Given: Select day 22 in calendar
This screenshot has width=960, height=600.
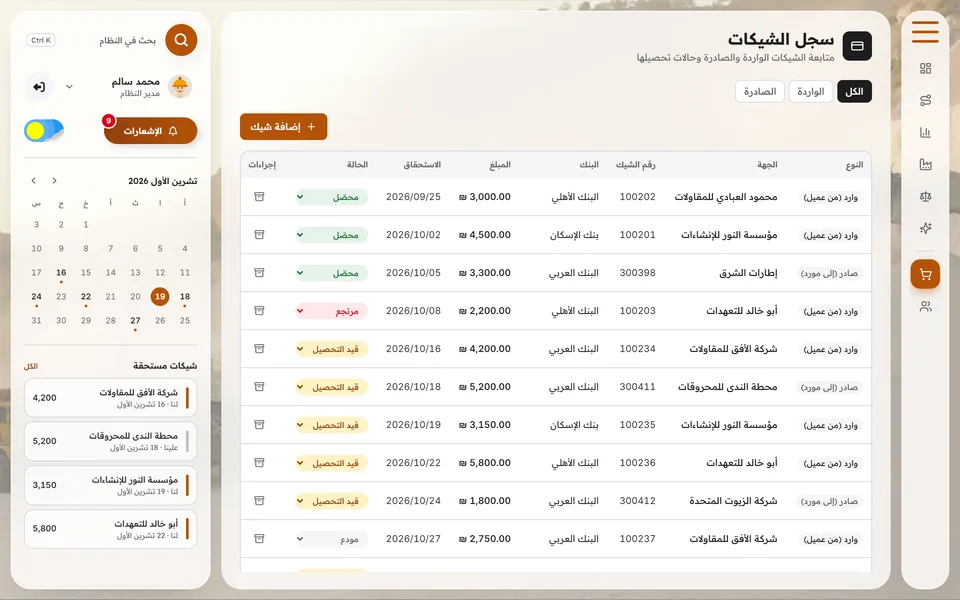Looking at the screenshot, I should pyautogui.click(x=86, y=297).
